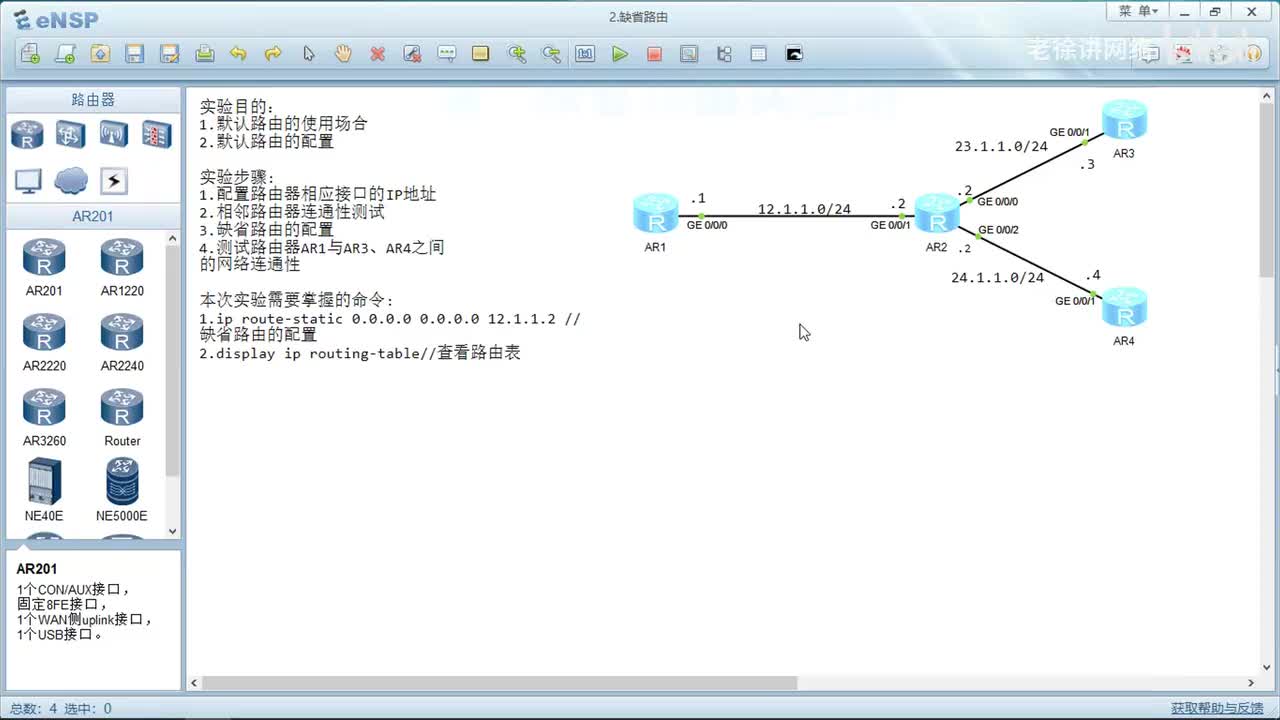The image size is (1280, 720).
Task: Pick the AR2220 router model
Action: (x=44, y=342)
